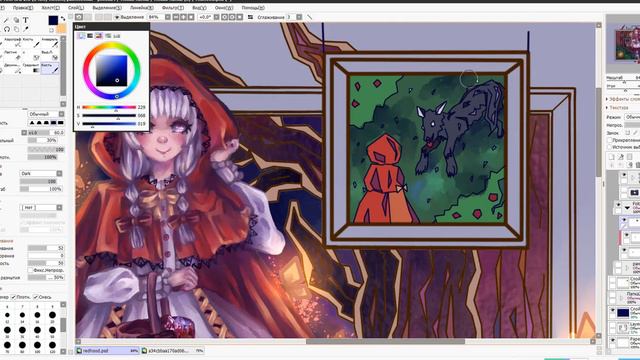
Task: Toggle visibility of the bottom Paper layer
Action: (x=612, y=341)
